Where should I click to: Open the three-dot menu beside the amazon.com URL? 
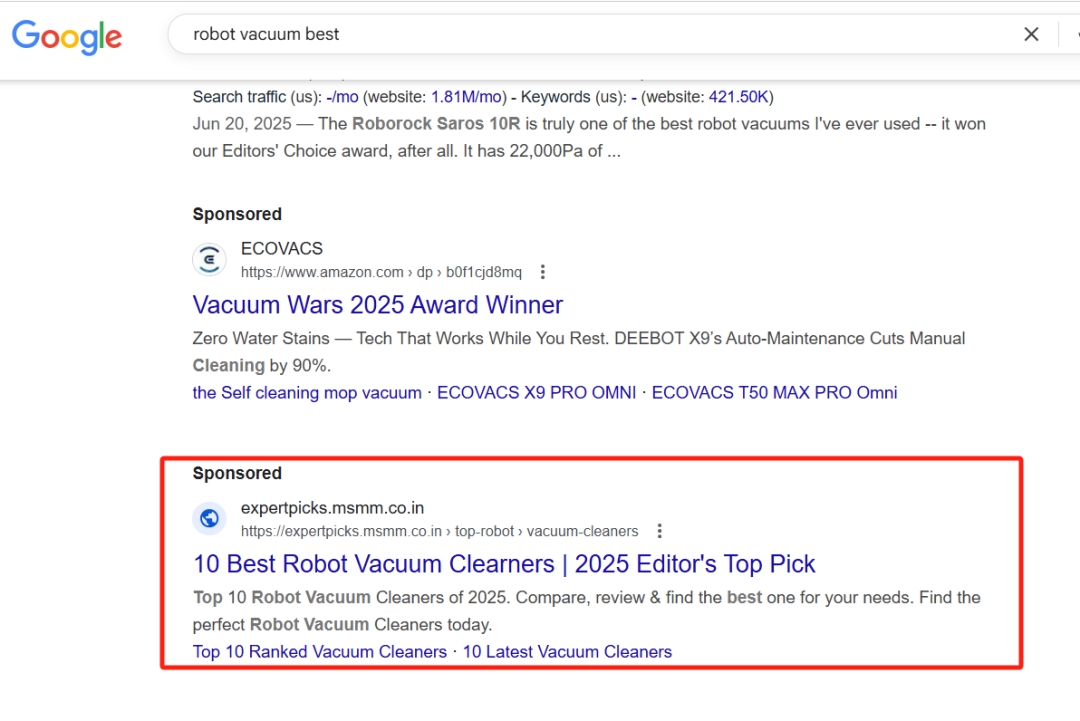point(543,272)
